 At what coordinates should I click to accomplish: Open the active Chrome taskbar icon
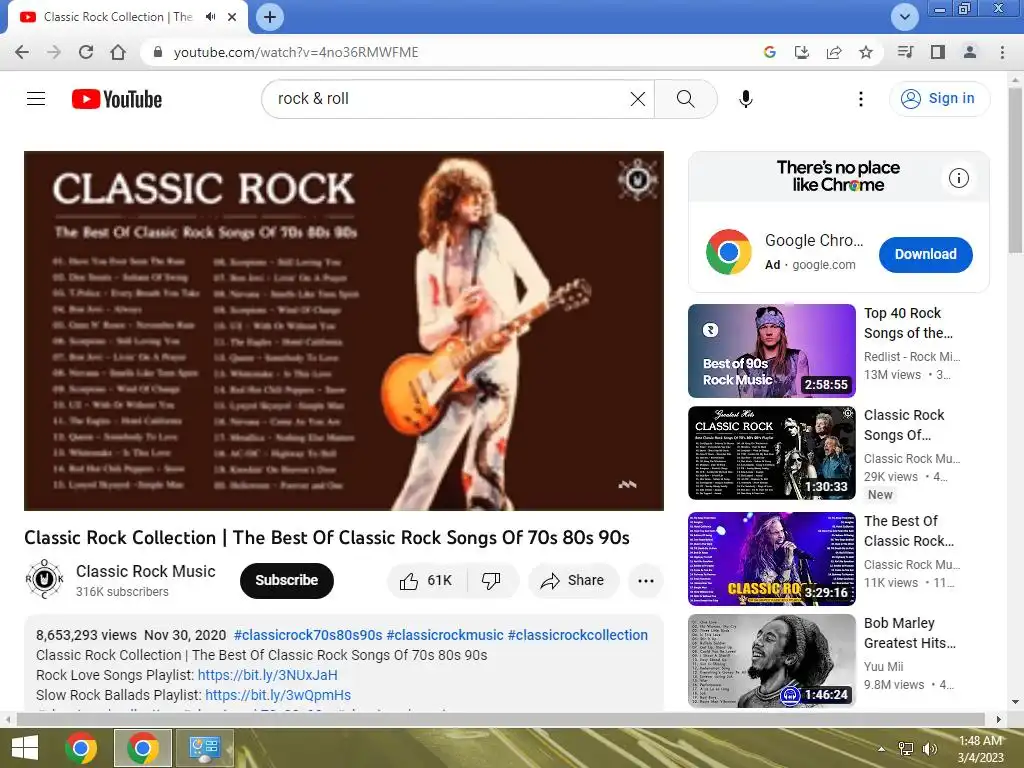pyautogui.click(x=143, y=748)
